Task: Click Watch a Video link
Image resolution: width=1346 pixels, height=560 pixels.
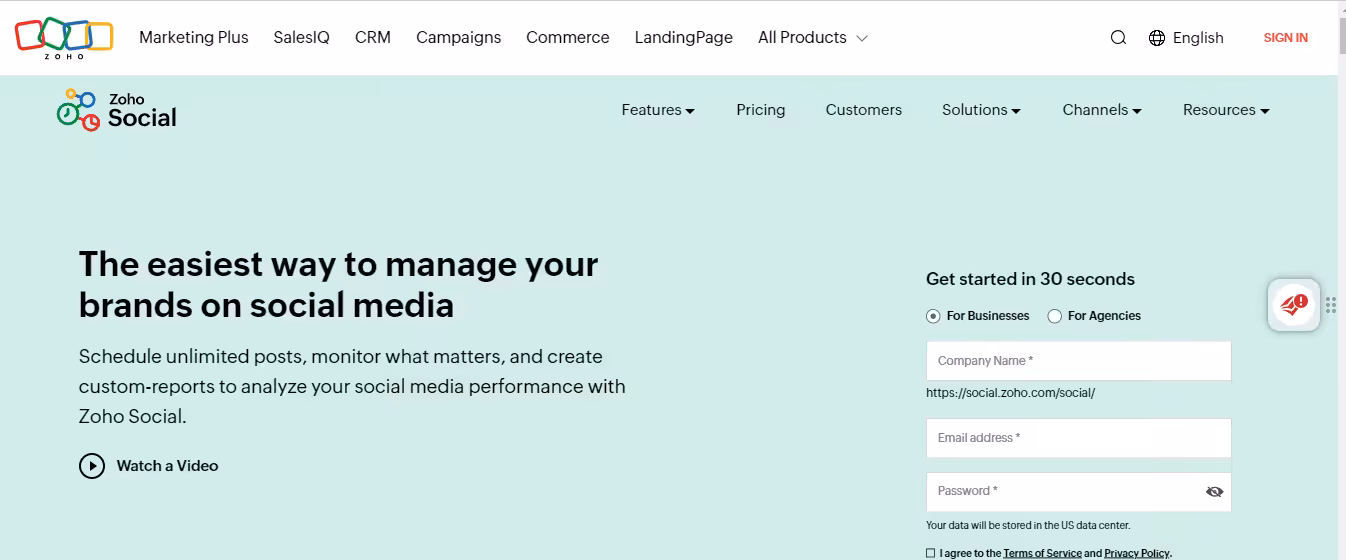Action: (x=167, y=466)
